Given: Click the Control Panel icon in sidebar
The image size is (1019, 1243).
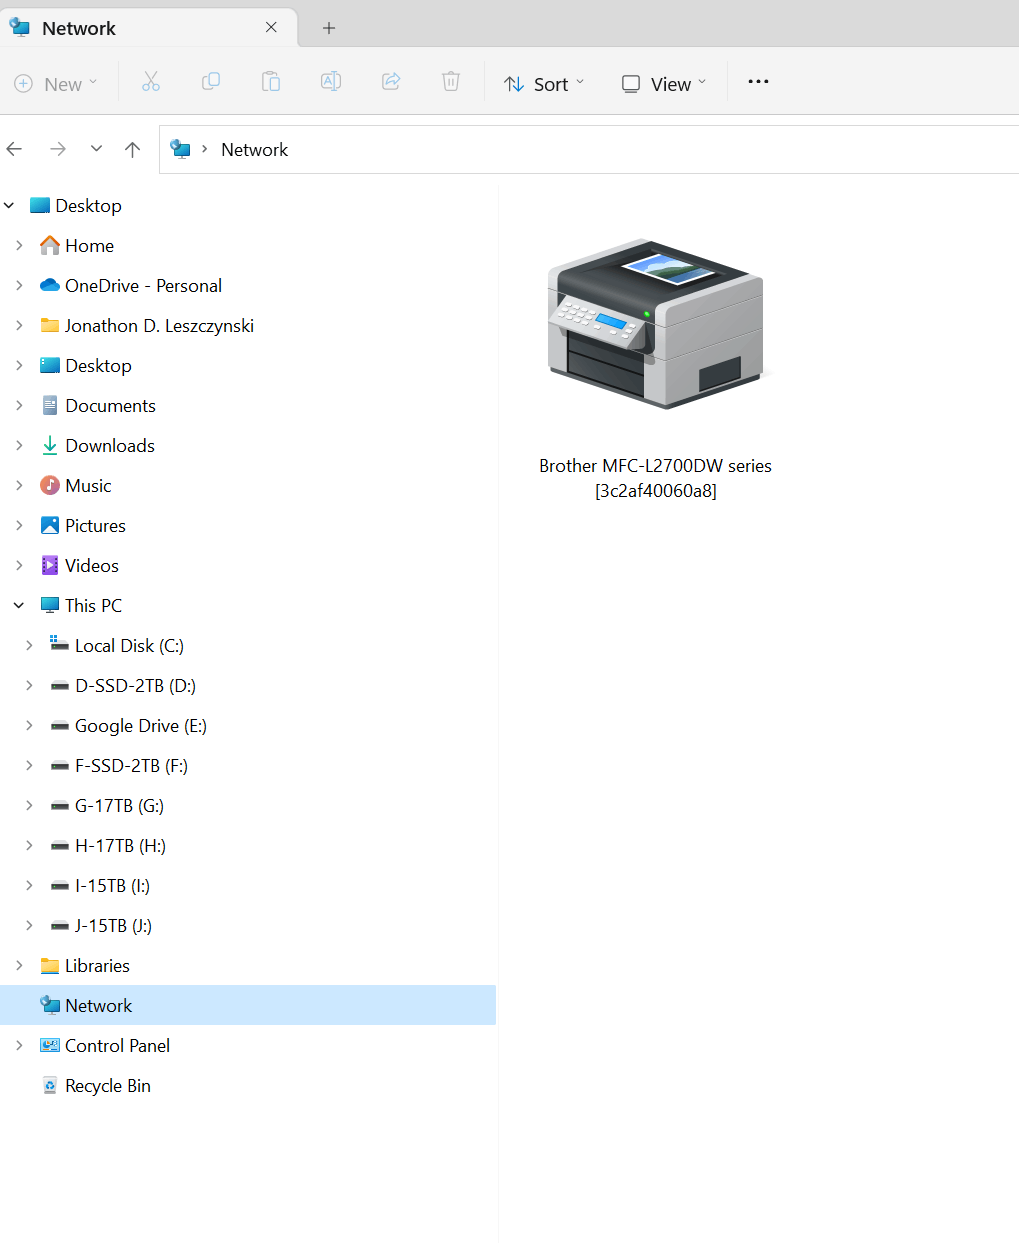Looking at the screenshot, I should pos(50,1046).
